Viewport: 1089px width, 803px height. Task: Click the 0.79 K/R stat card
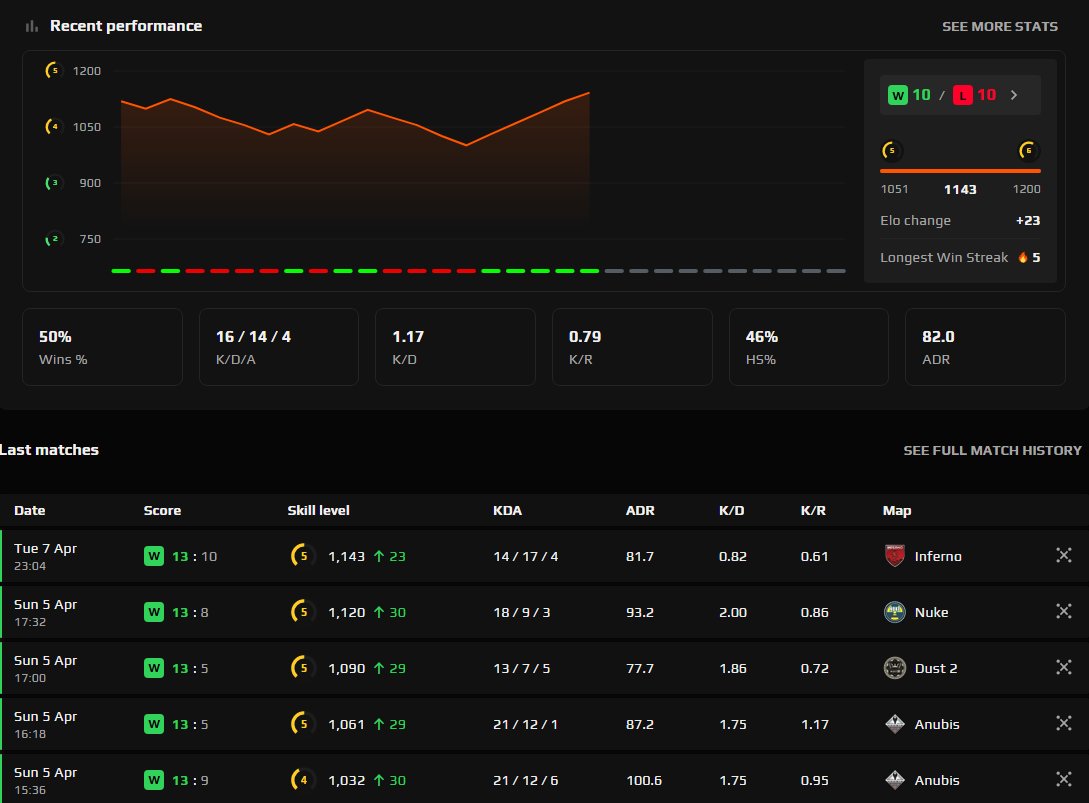click(x=632, y=347)
